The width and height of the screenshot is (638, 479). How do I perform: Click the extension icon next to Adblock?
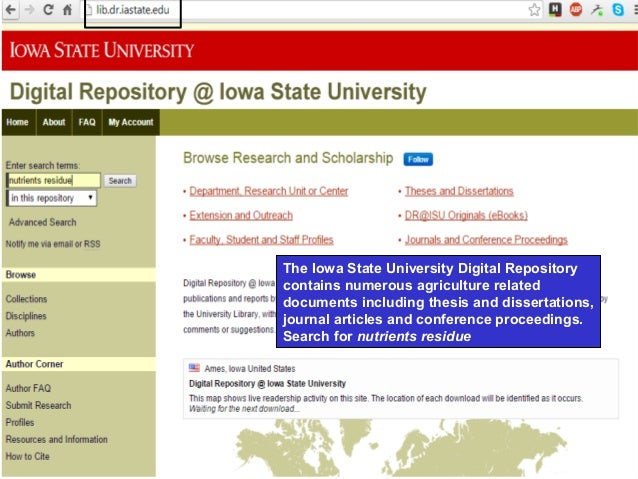coord(597,10)
